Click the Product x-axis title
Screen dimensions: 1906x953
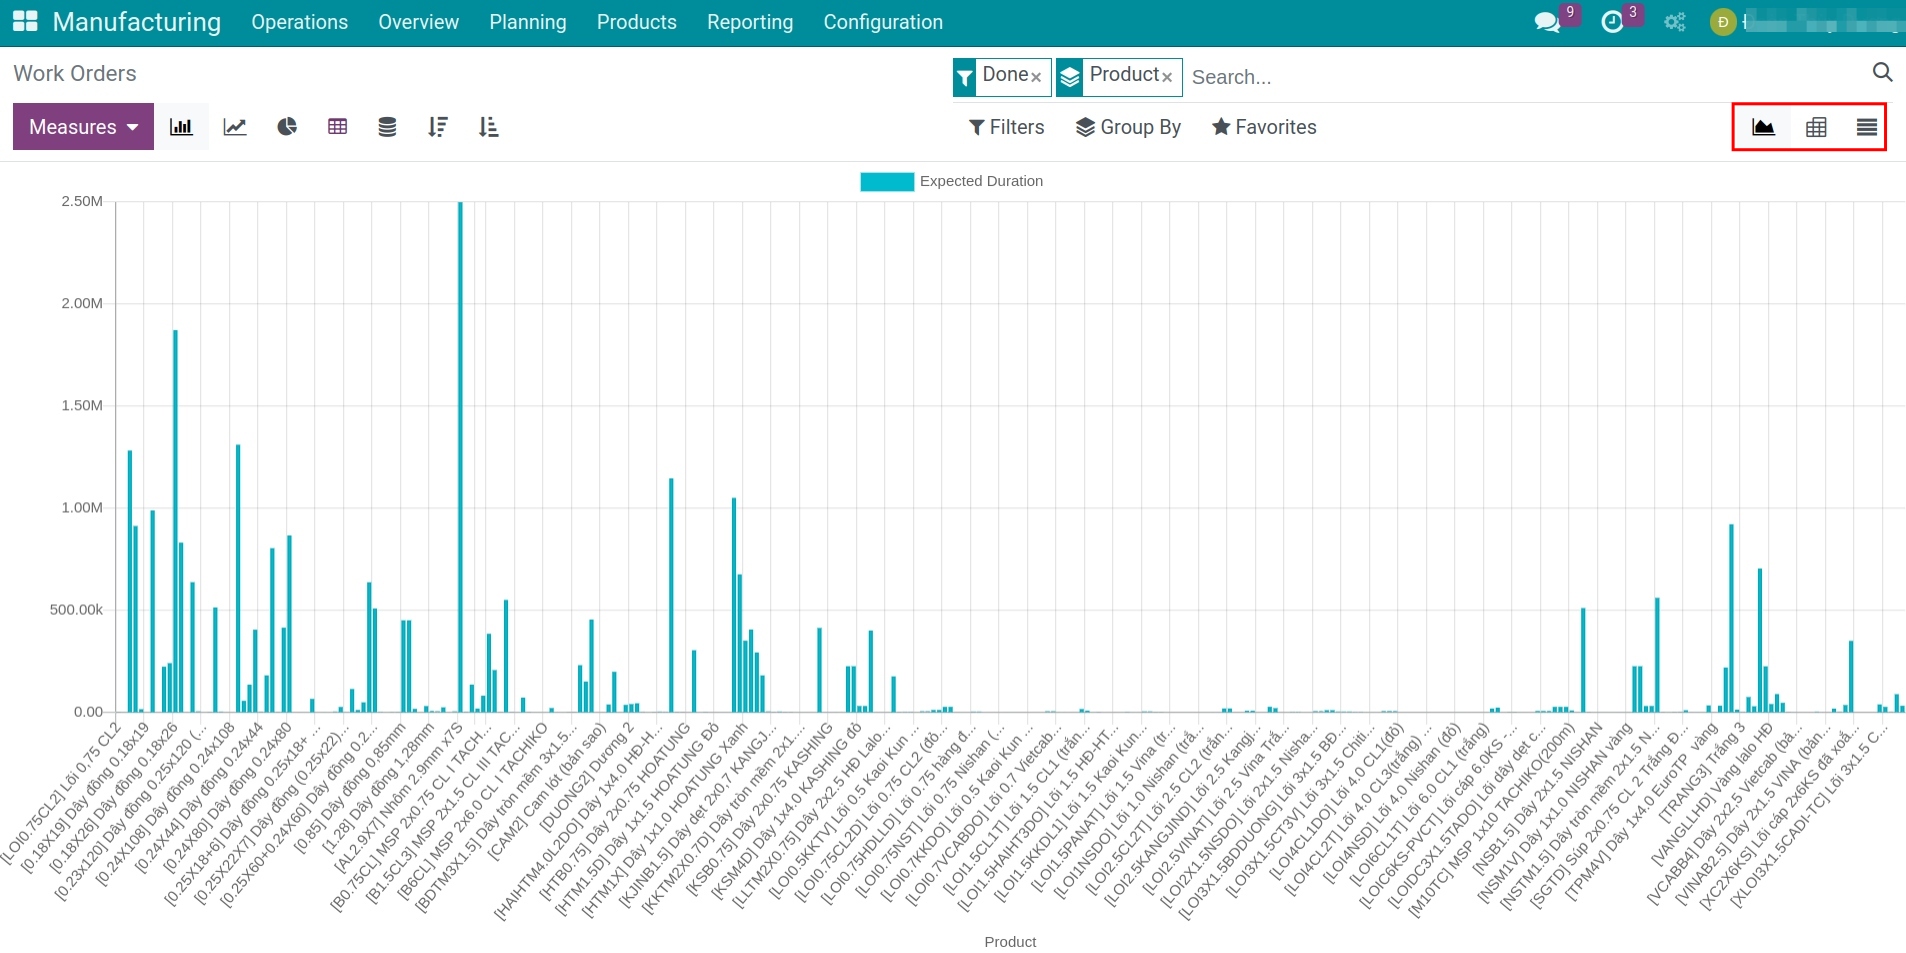[x=1010, y=942]
